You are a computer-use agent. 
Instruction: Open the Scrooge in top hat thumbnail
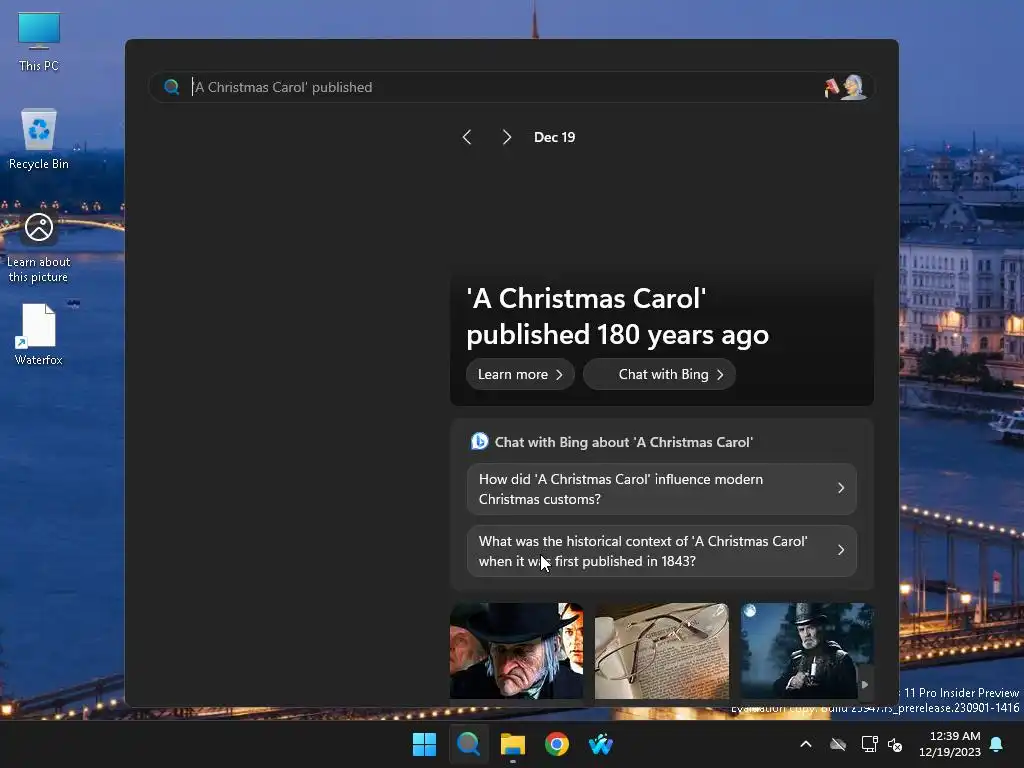point(517,651)
